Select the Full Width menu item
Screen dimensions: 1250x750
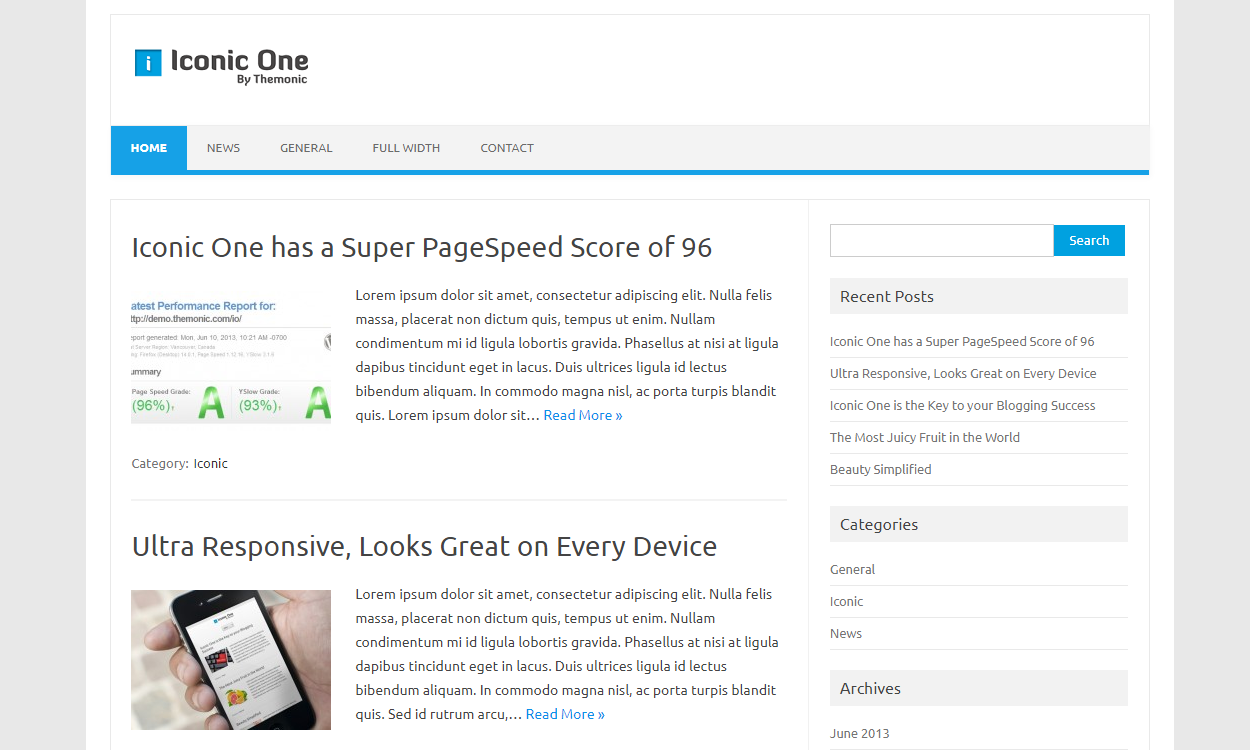(x=406, y=148)
